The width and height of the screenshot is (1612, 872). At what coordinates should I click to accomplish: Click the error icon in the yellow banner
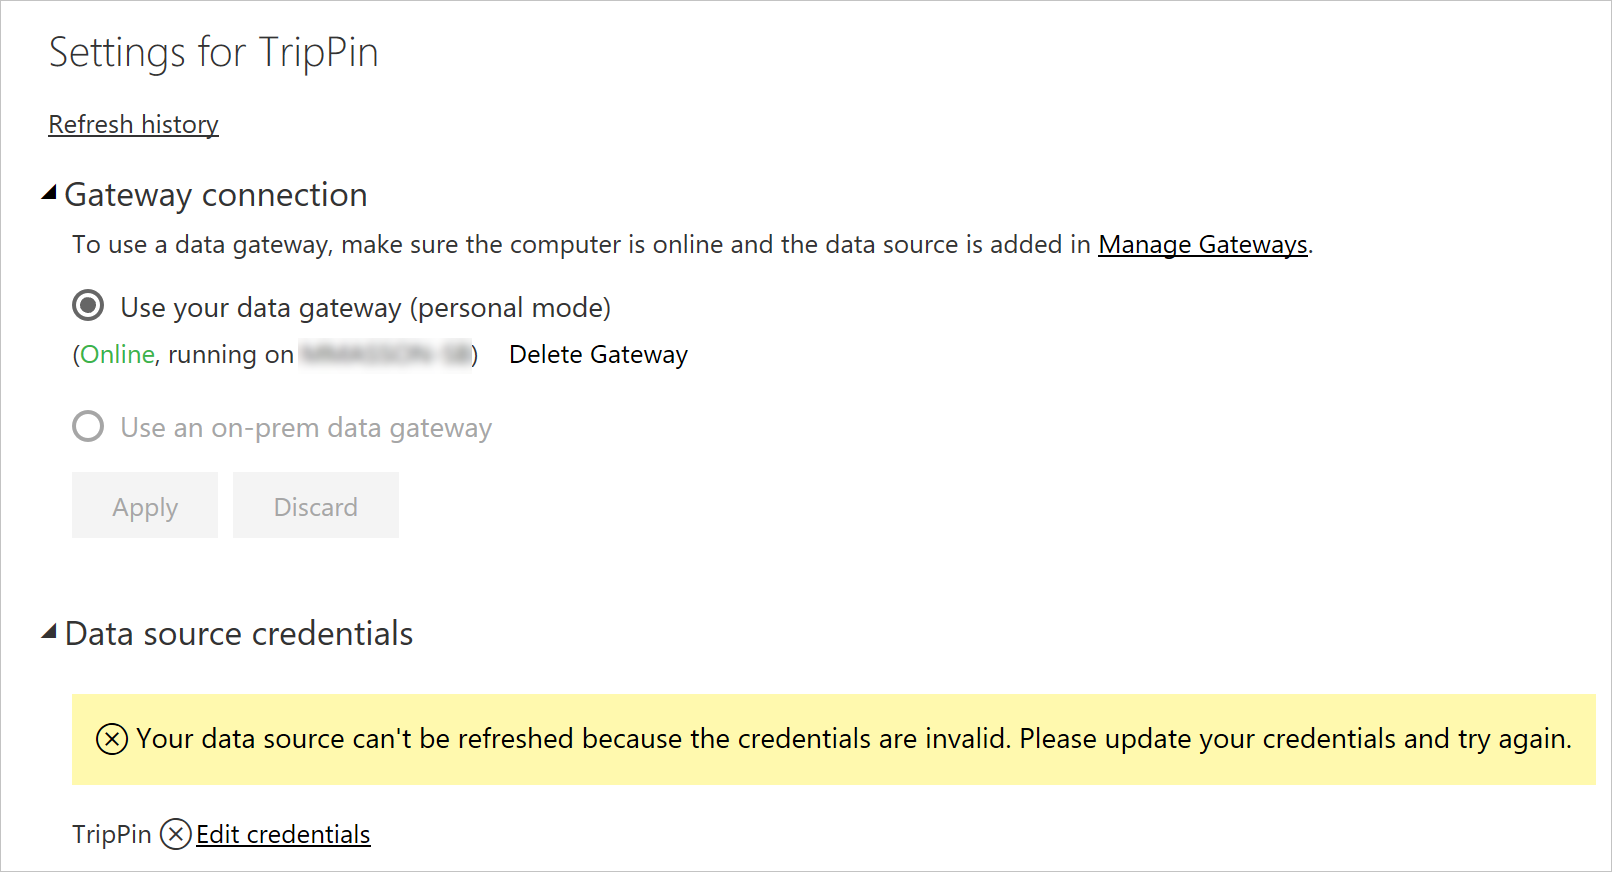(x=112, y=739)
